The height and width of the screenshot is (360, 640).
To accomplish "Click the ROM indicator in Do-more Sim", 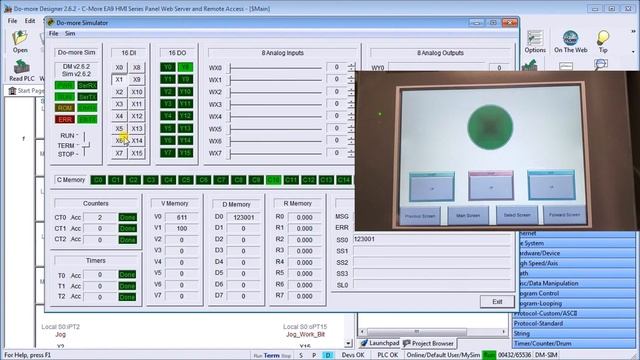I will (64, 108).
